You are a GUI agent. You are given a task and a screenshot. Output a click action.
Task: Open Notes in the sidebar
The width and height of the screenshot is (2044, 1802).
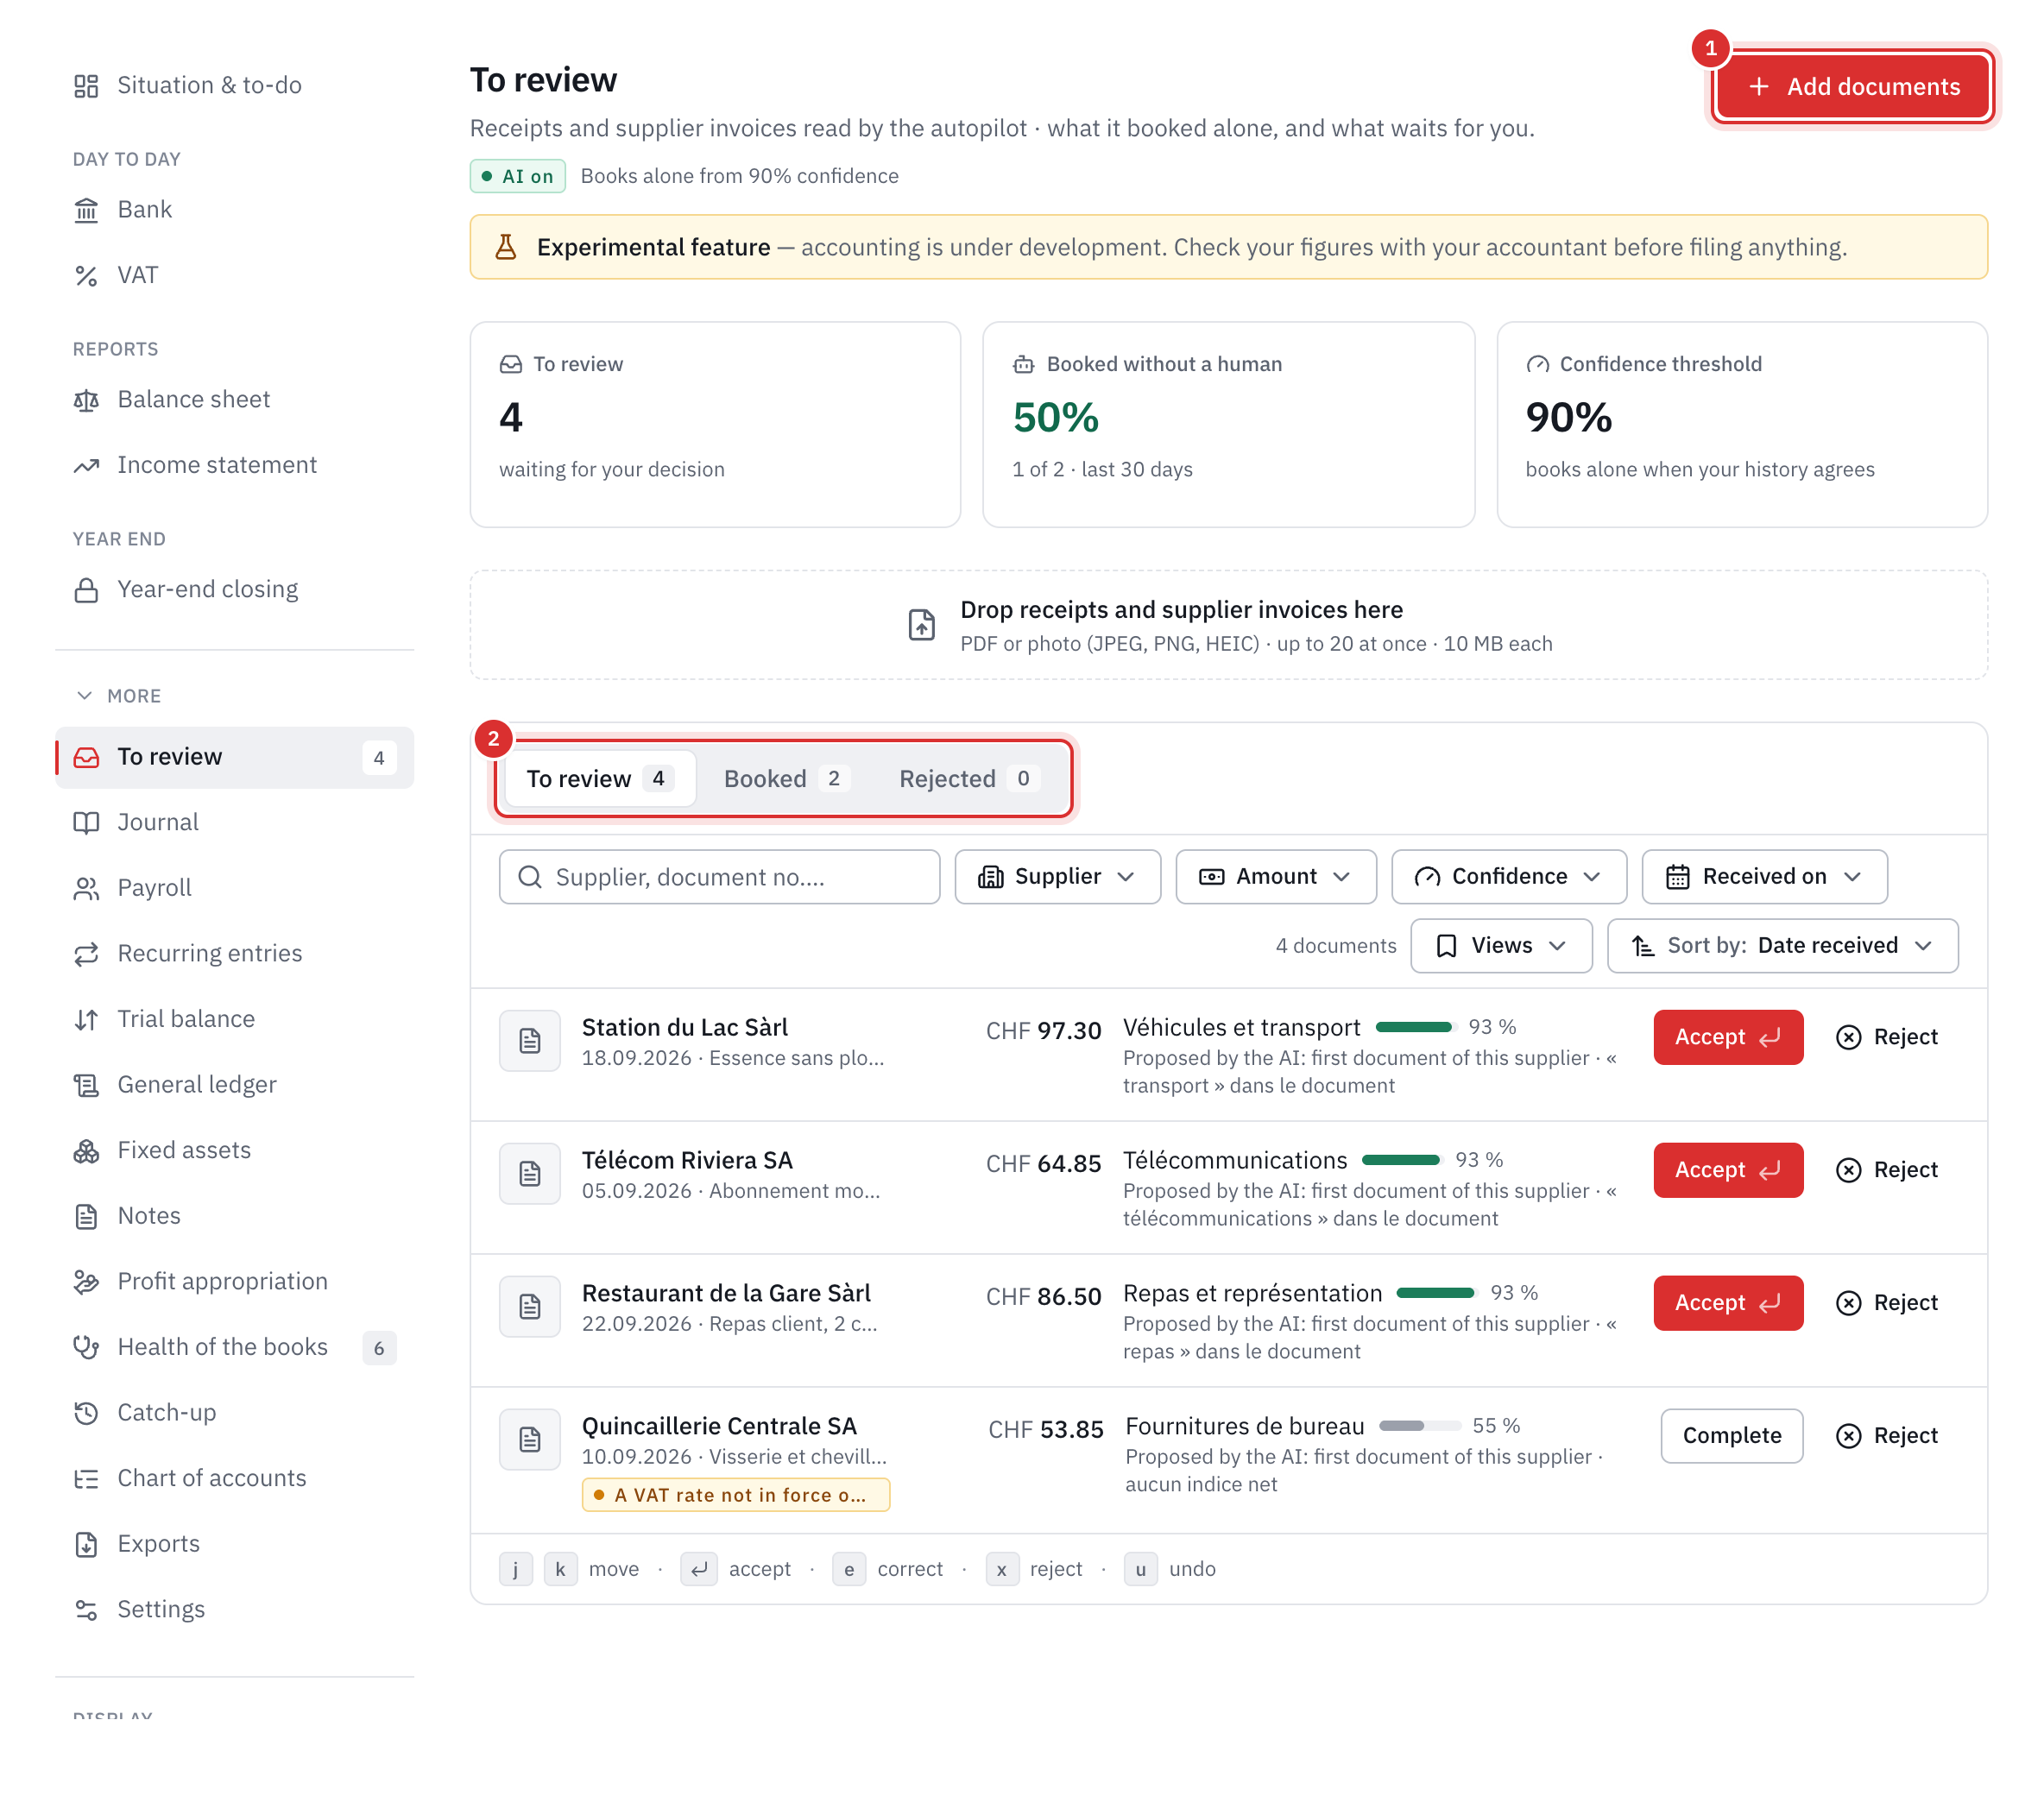click(234, 1216)
